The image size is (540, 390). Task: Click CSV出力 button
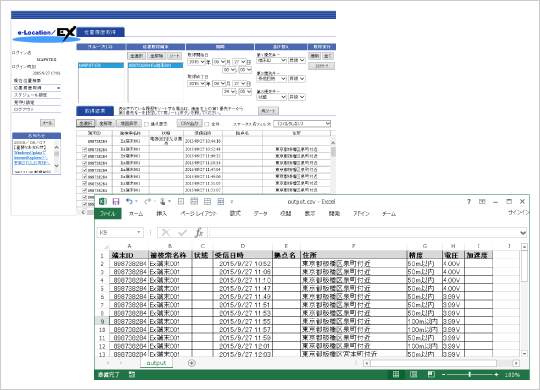click(189, 123)
